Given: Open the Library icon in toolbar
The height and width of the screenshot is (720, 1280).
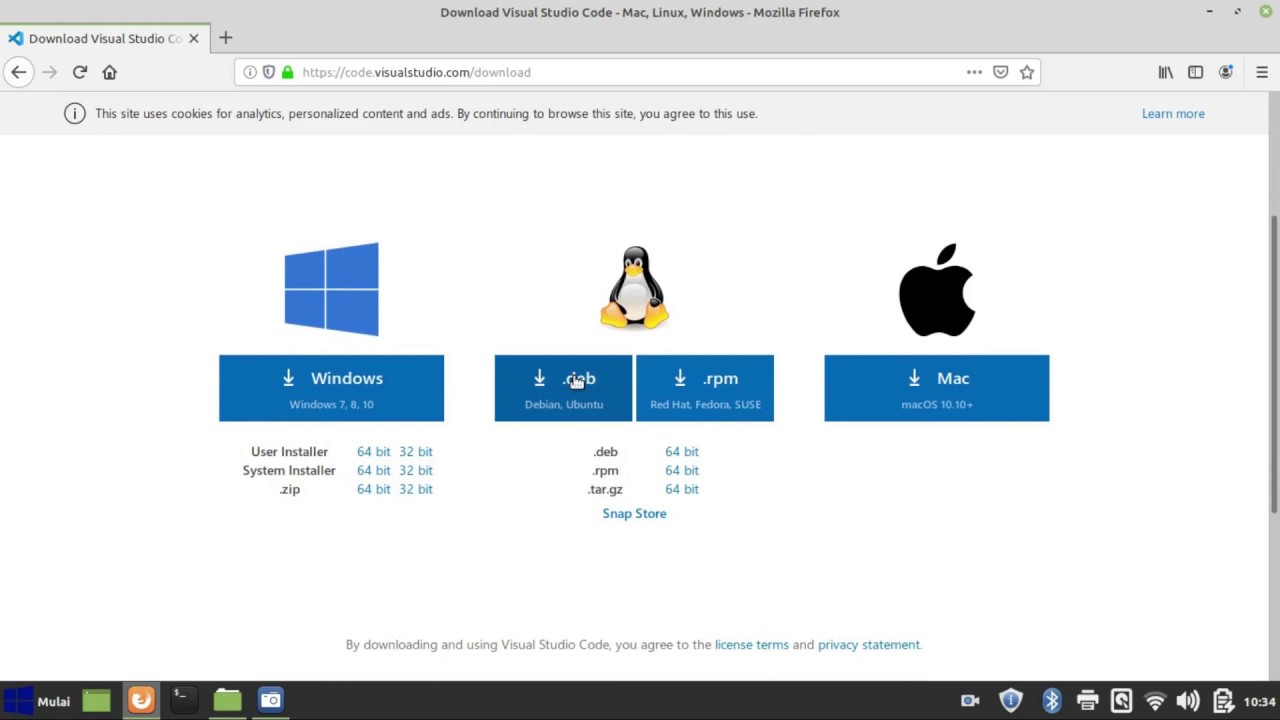Looking at the screenshot, I should pos(1166,72).
